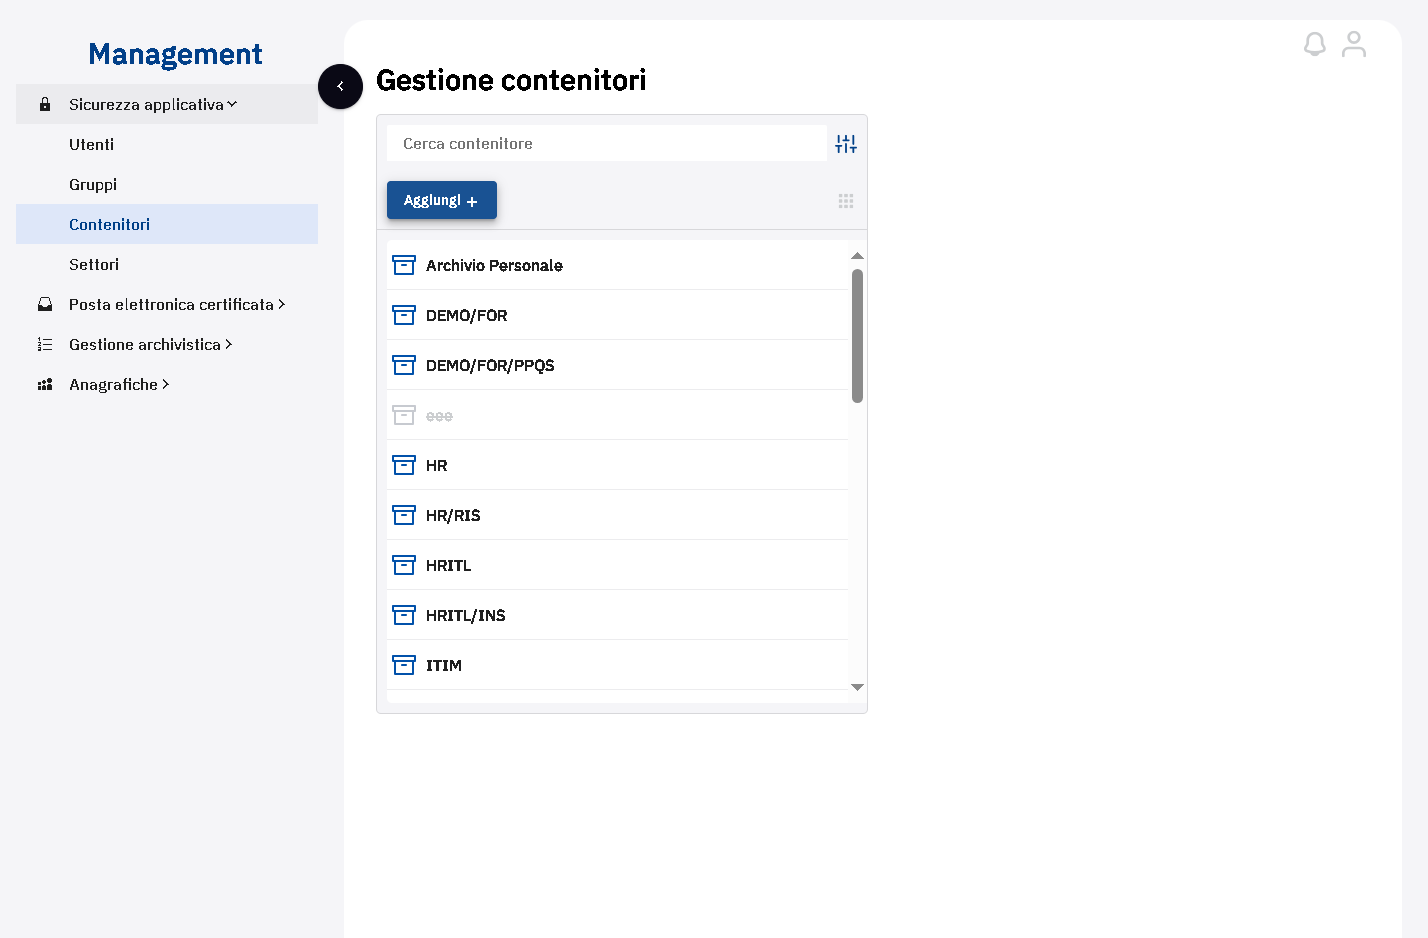The width and height of the screenshot is (1428, 938).
Task: Click the list scrollbar down arrow
Action: pos(857,687)
